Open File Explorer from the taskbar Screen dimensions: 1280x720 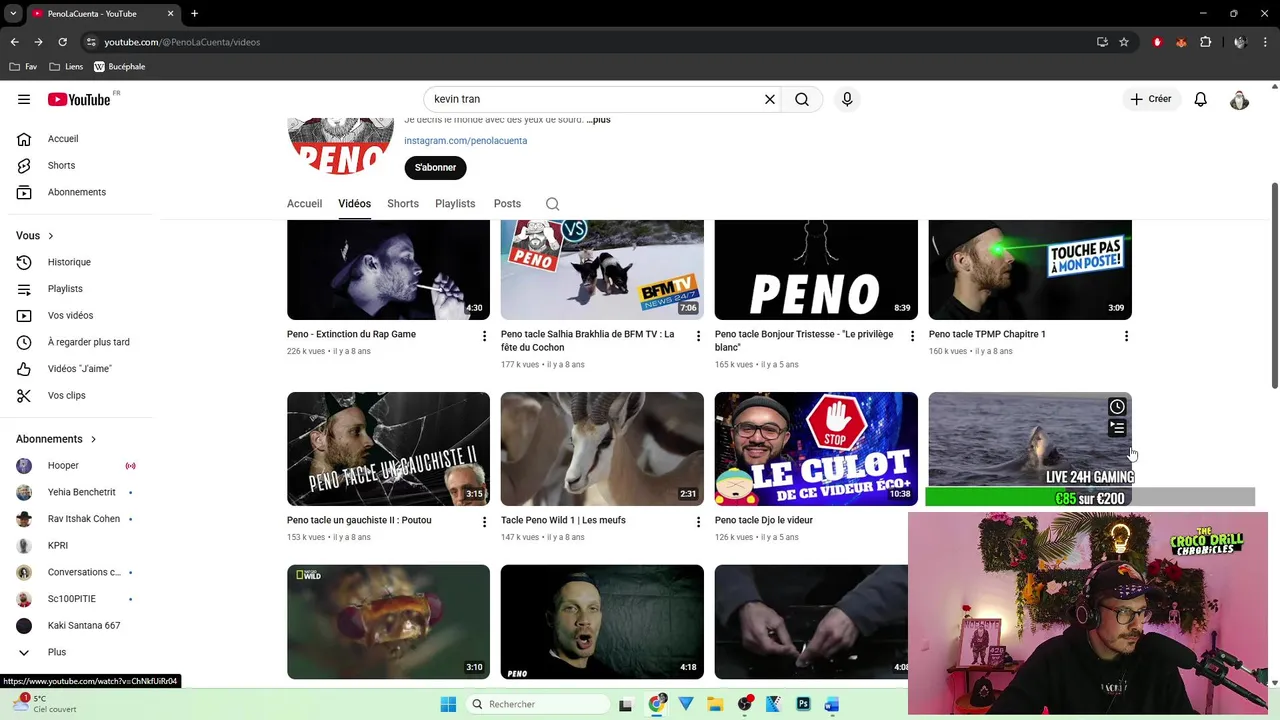pos(715,704)
